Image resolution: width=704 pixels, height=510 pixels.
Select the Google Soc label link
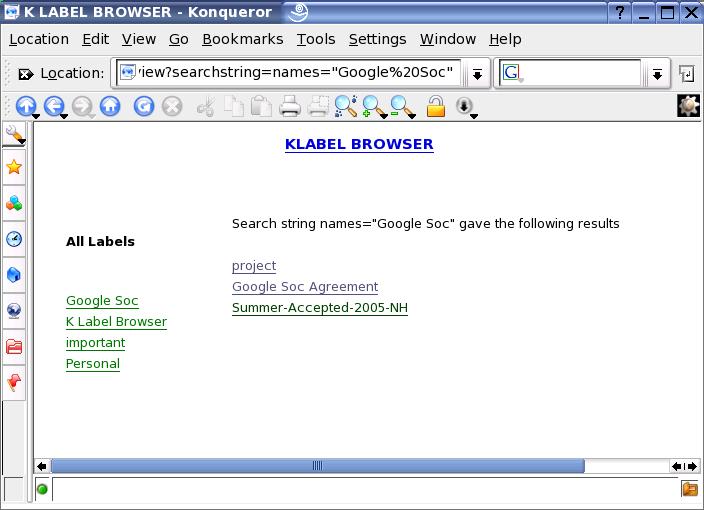point(102,301)
